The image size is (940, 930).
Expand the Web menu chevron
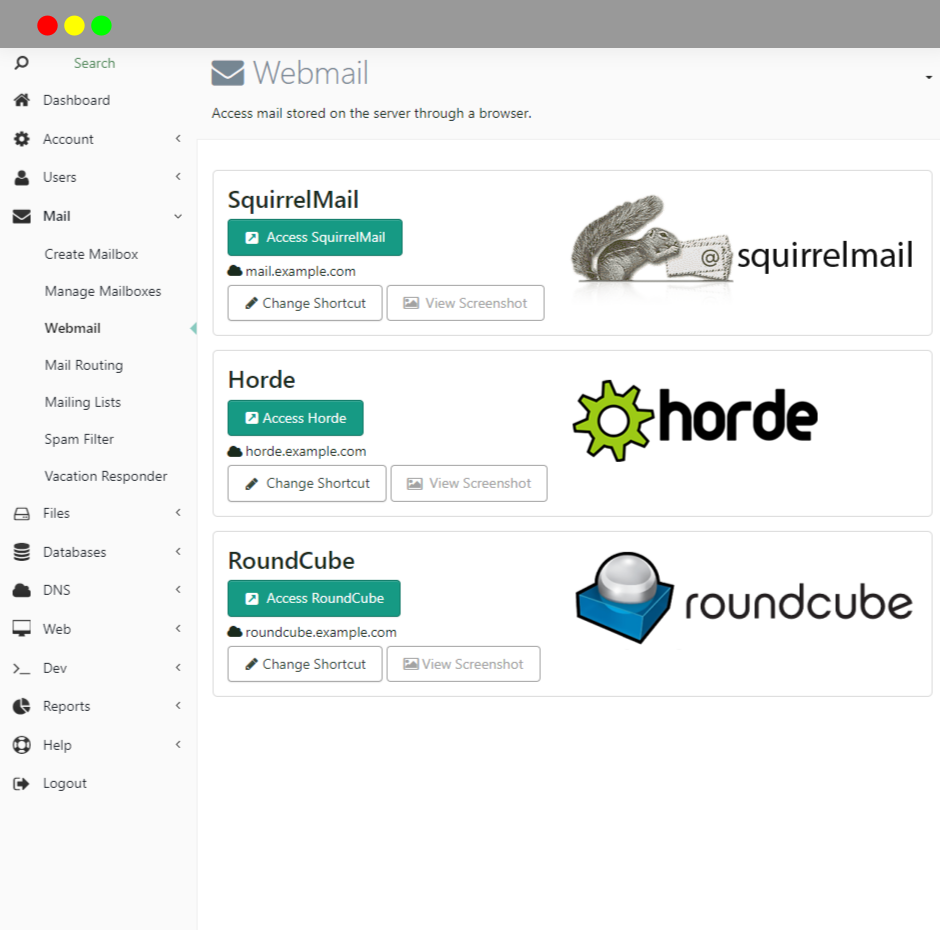pyautogui.click(x=178, y=628)
